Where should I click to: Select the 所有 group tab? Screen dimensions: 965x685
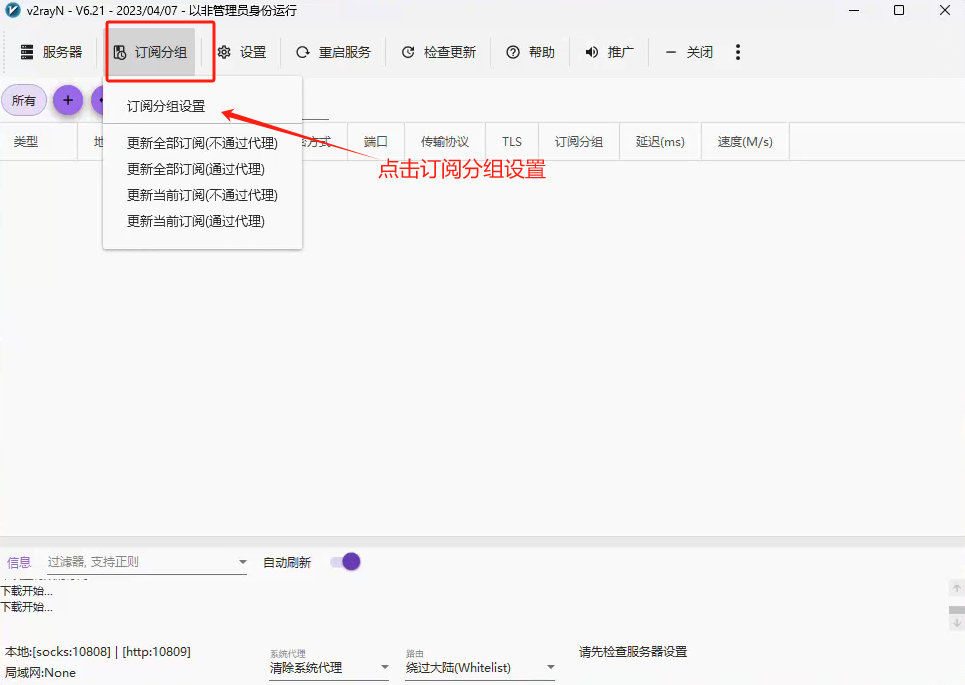coord(24,101)
